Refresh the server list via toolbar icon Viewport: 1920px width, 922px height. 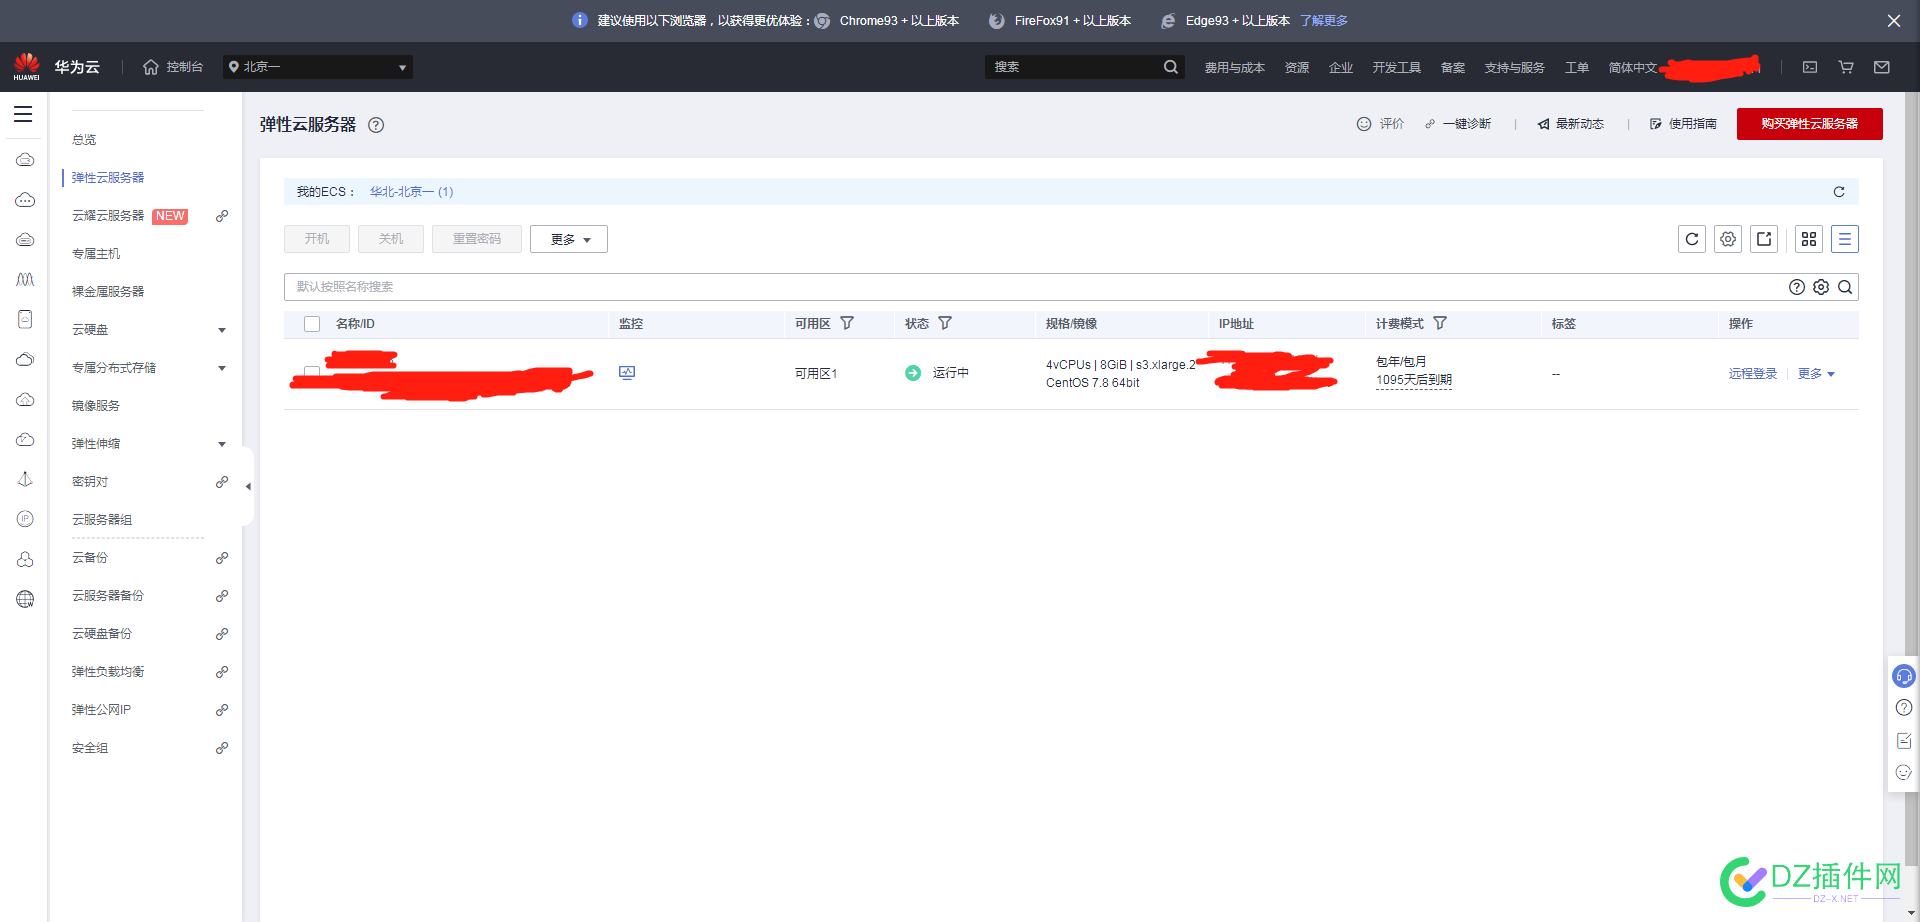[x=1692, y=239]
